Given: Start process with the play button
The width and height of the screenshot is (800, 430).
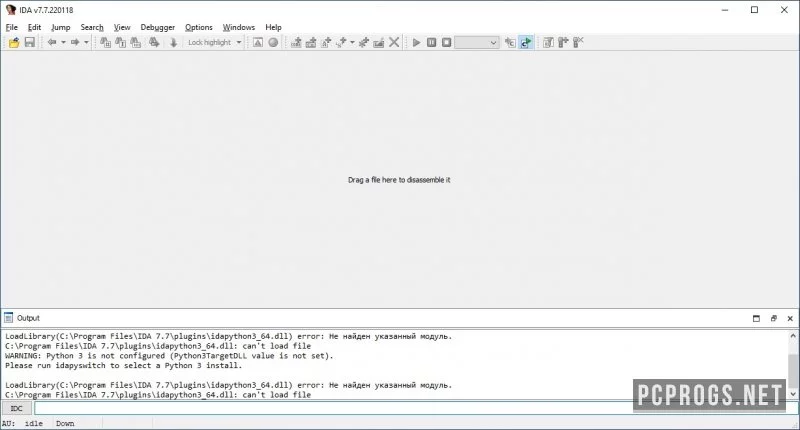Looking at the screenshot, I should (x=416, y=42).
